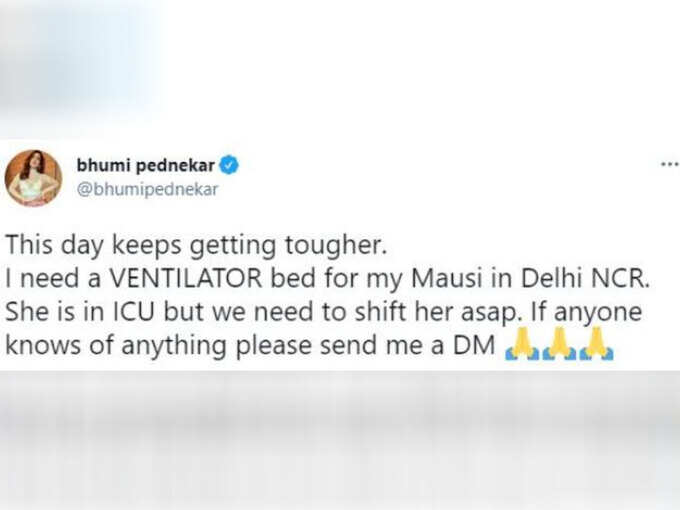
Task: Select the line "This day keeps getting tougher."
Action: pos(196,246)
